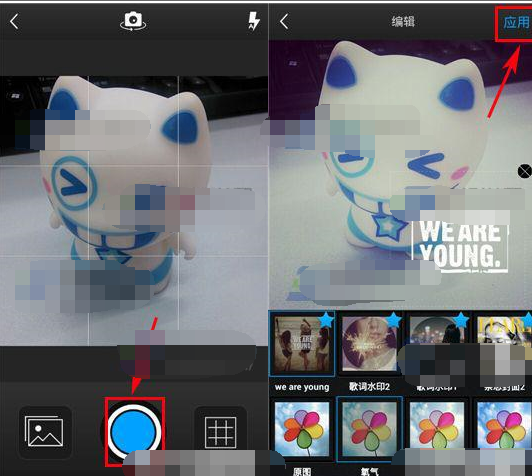Choose the fourth yellow starred watermark thumbnail
This screenshot has width=532, height=476.
(504, 343)
